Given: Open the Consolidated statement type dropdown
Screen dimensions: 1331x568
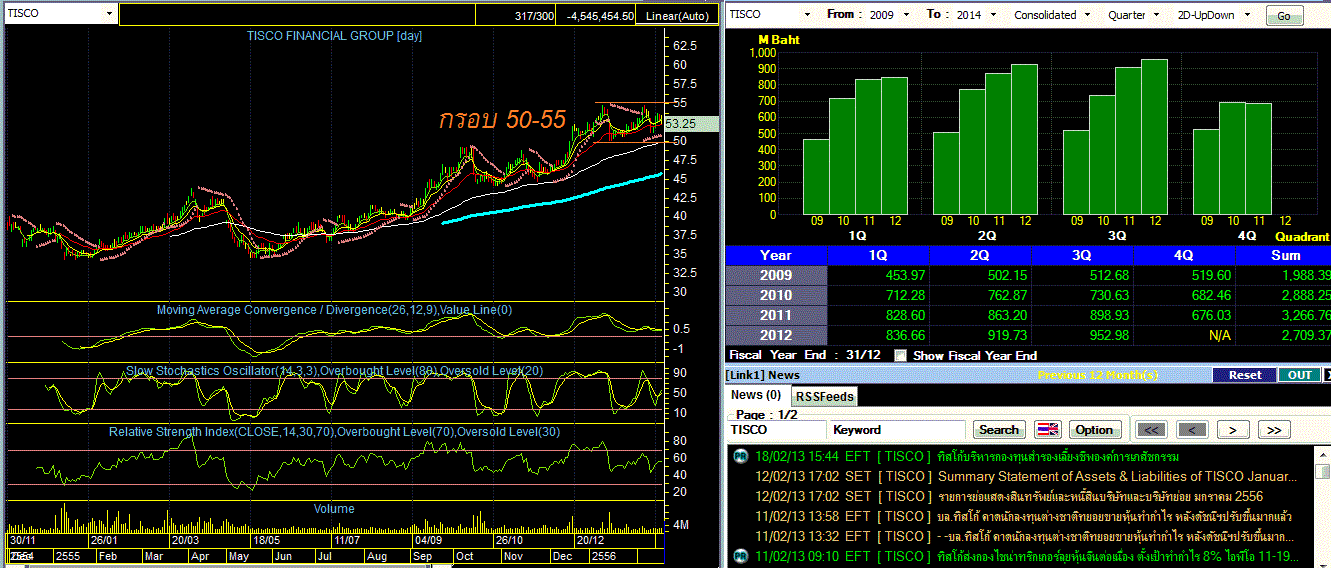Looking at the screenshot, I should pyautogui.click(x=1088, y=15).
